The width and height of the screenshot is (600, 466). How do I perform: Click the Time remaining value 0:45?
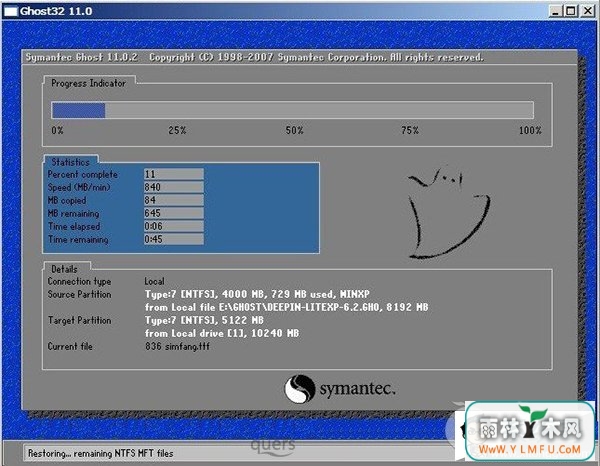[174, 239]
